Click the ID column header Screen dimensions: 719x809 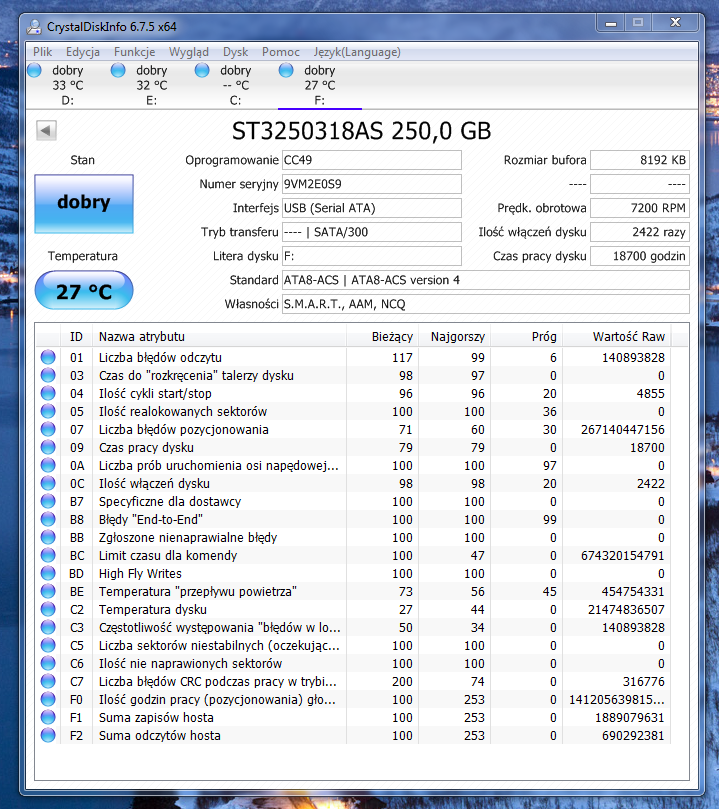tap(76, 337)
